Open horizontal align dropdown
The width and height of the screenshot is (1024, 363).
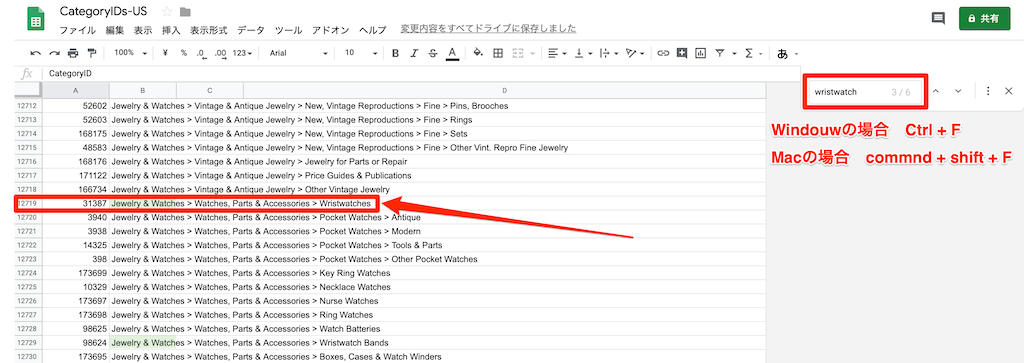pos(557,54)
